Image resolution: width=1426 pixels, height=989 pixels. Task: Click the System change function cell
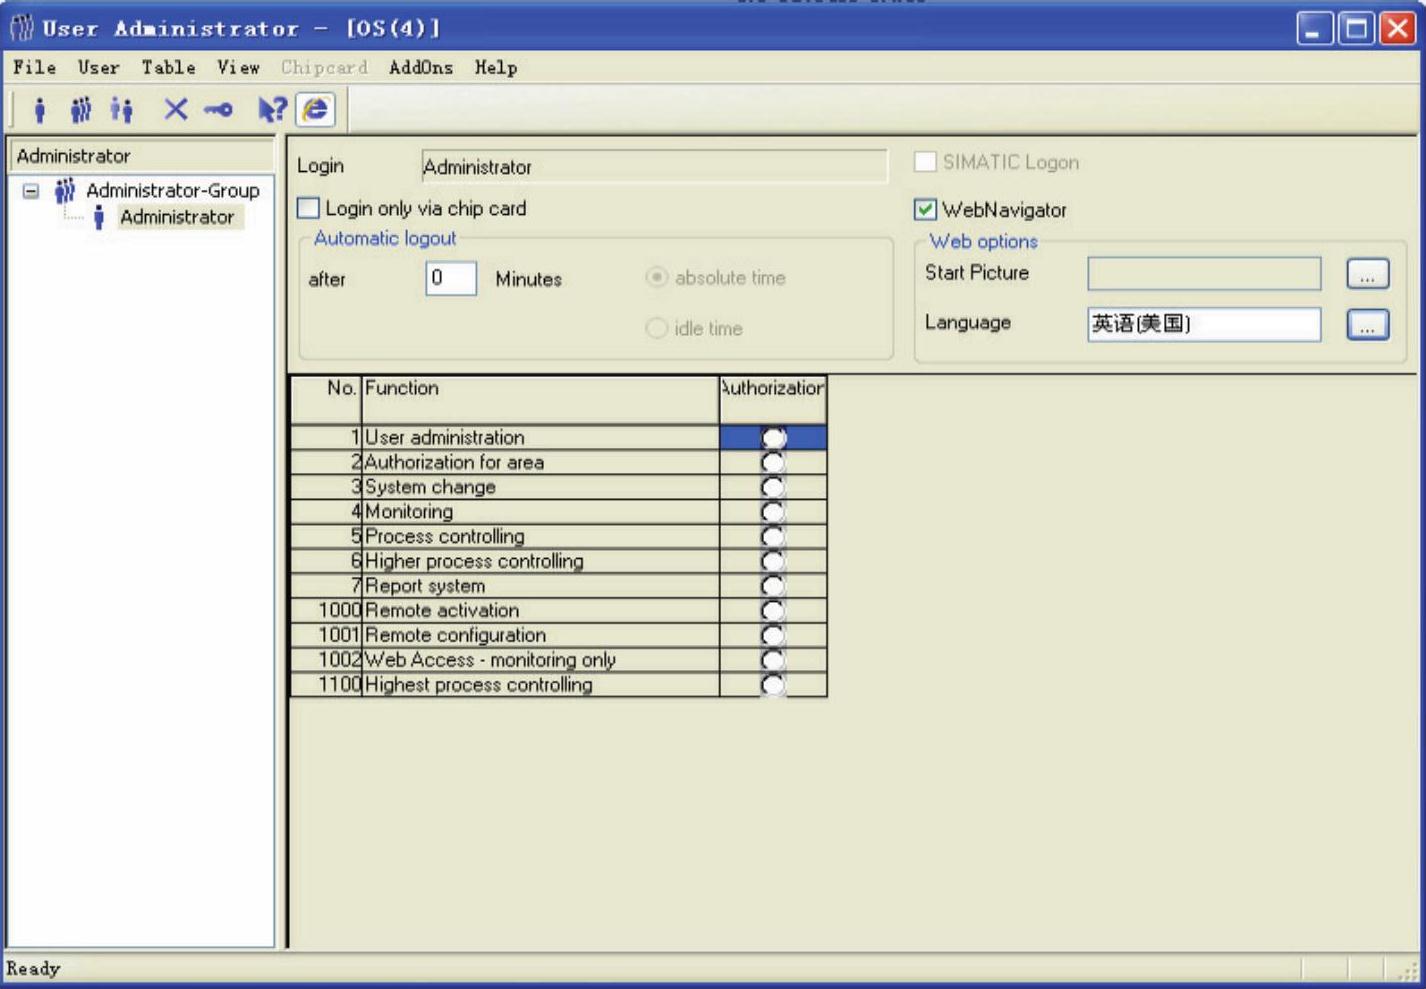coord(540,487)
